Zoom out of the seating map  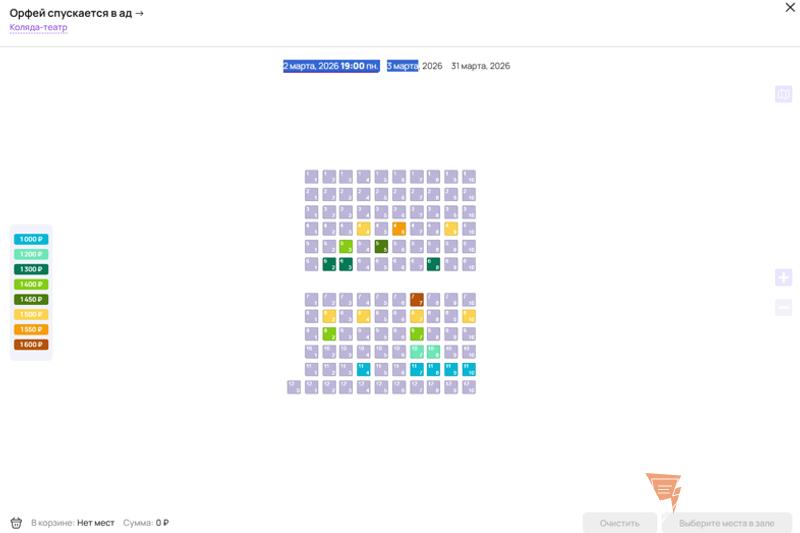click(783, 309)
